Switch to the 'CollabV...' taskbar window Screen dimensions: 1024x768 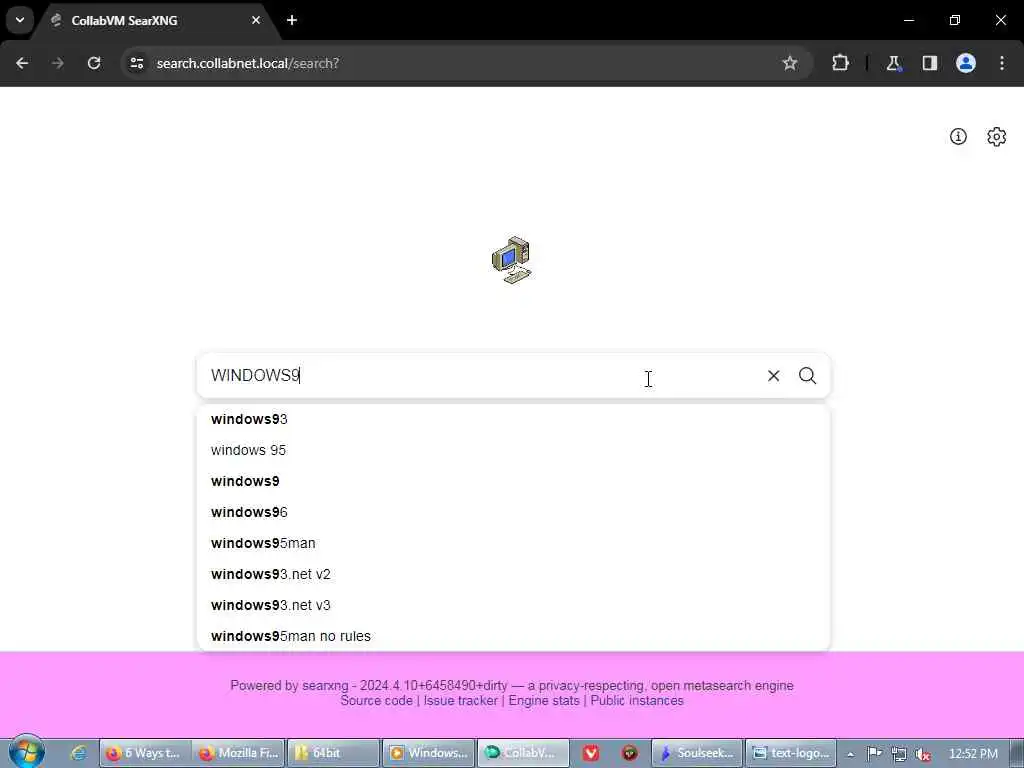523,753
